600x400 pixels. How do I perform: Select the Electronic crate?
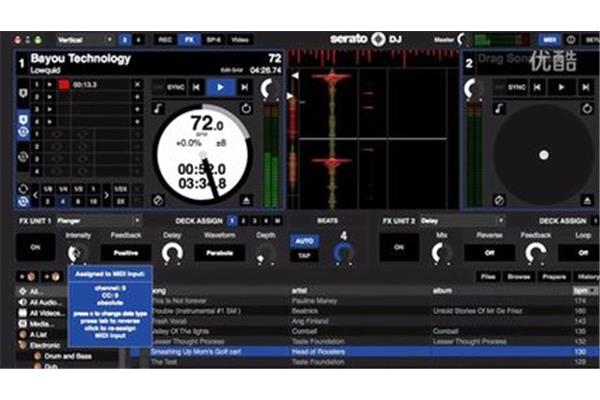coord(45,345)
